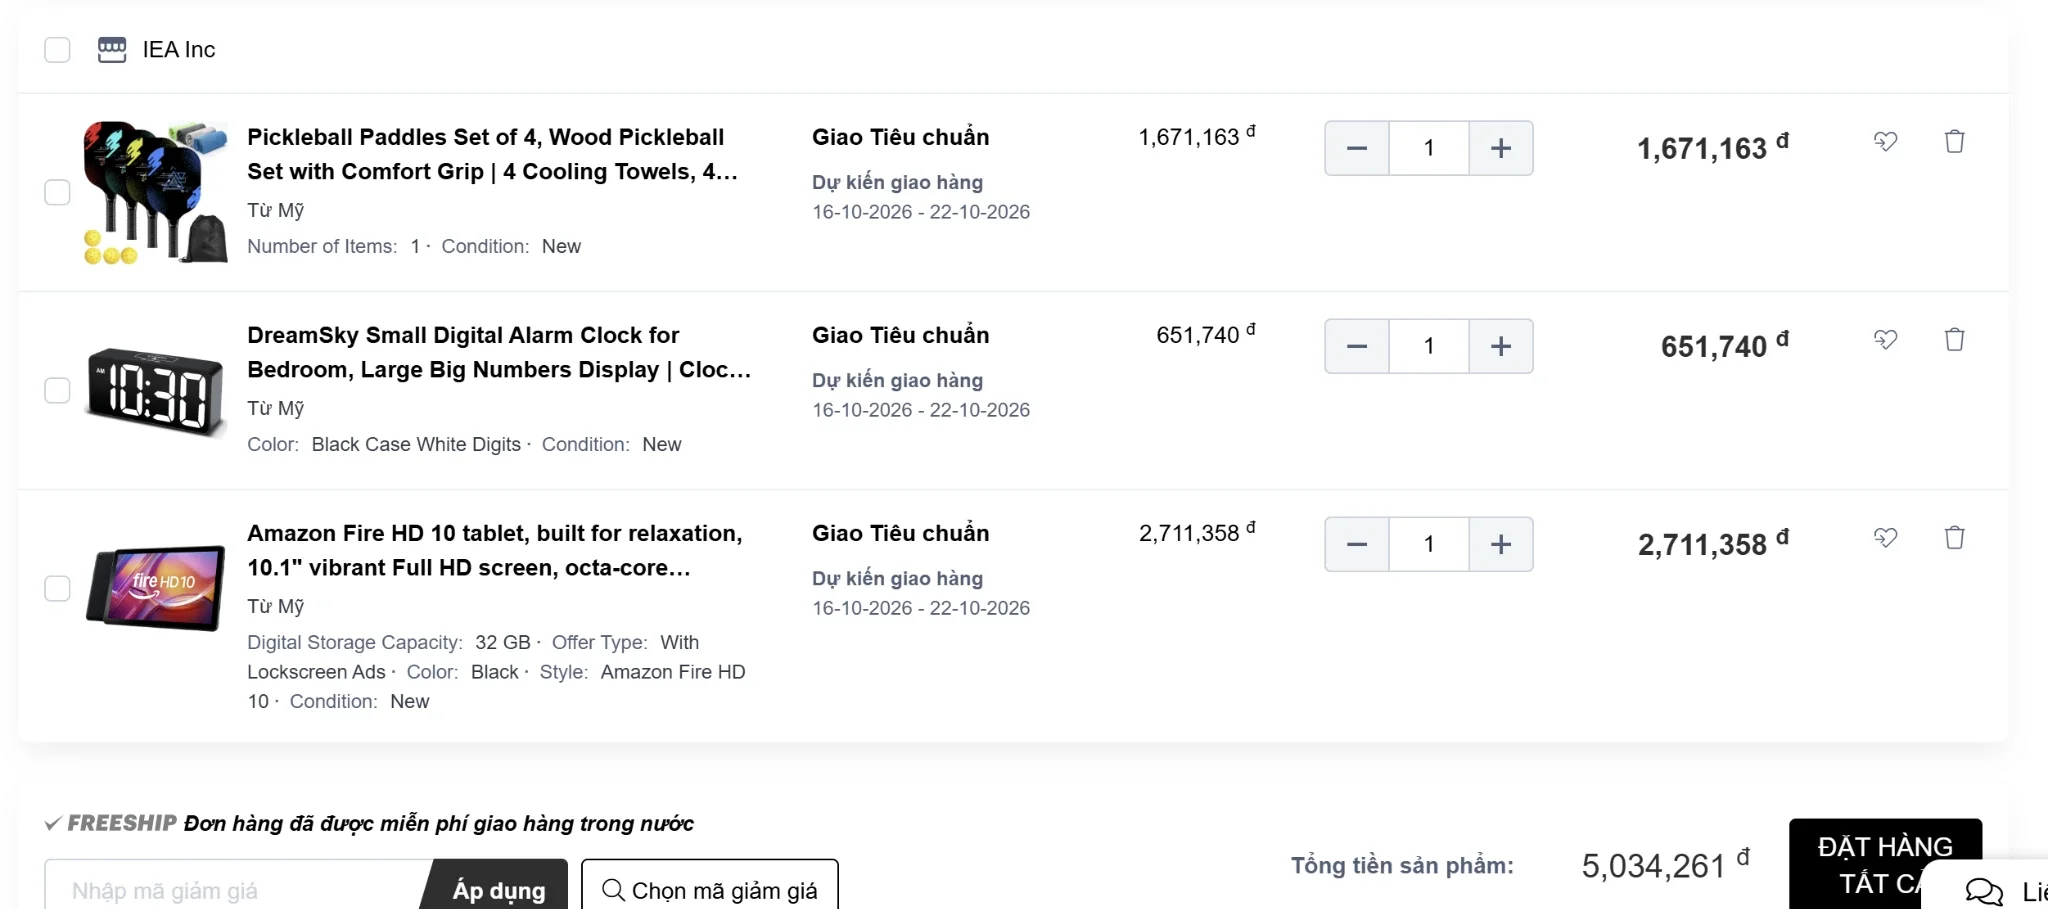Viewport: 2048px width, 909px height.
Task: Click the Áp dụng discount button
Action: point(495,888)
